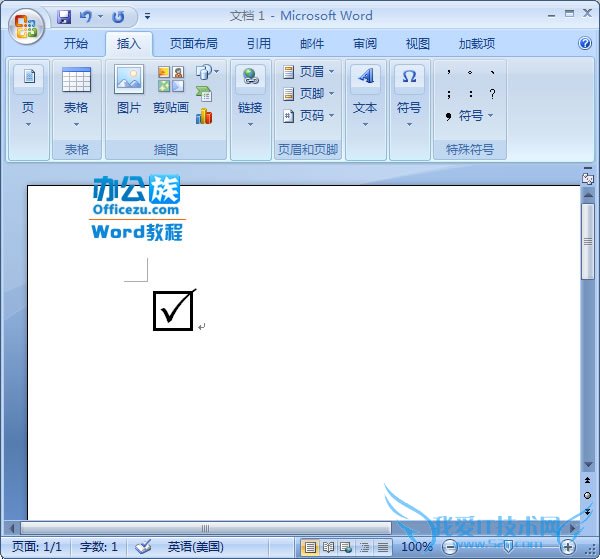
Task: Open the Office button menu
Action: click(26, 26)
